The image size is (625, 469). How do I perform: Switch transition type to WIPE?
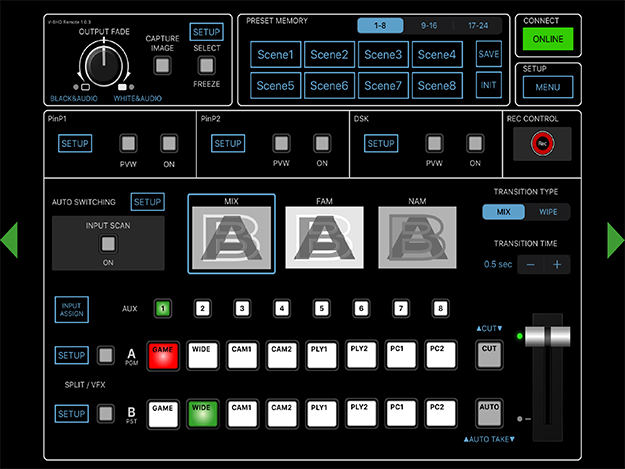point(548,212)
